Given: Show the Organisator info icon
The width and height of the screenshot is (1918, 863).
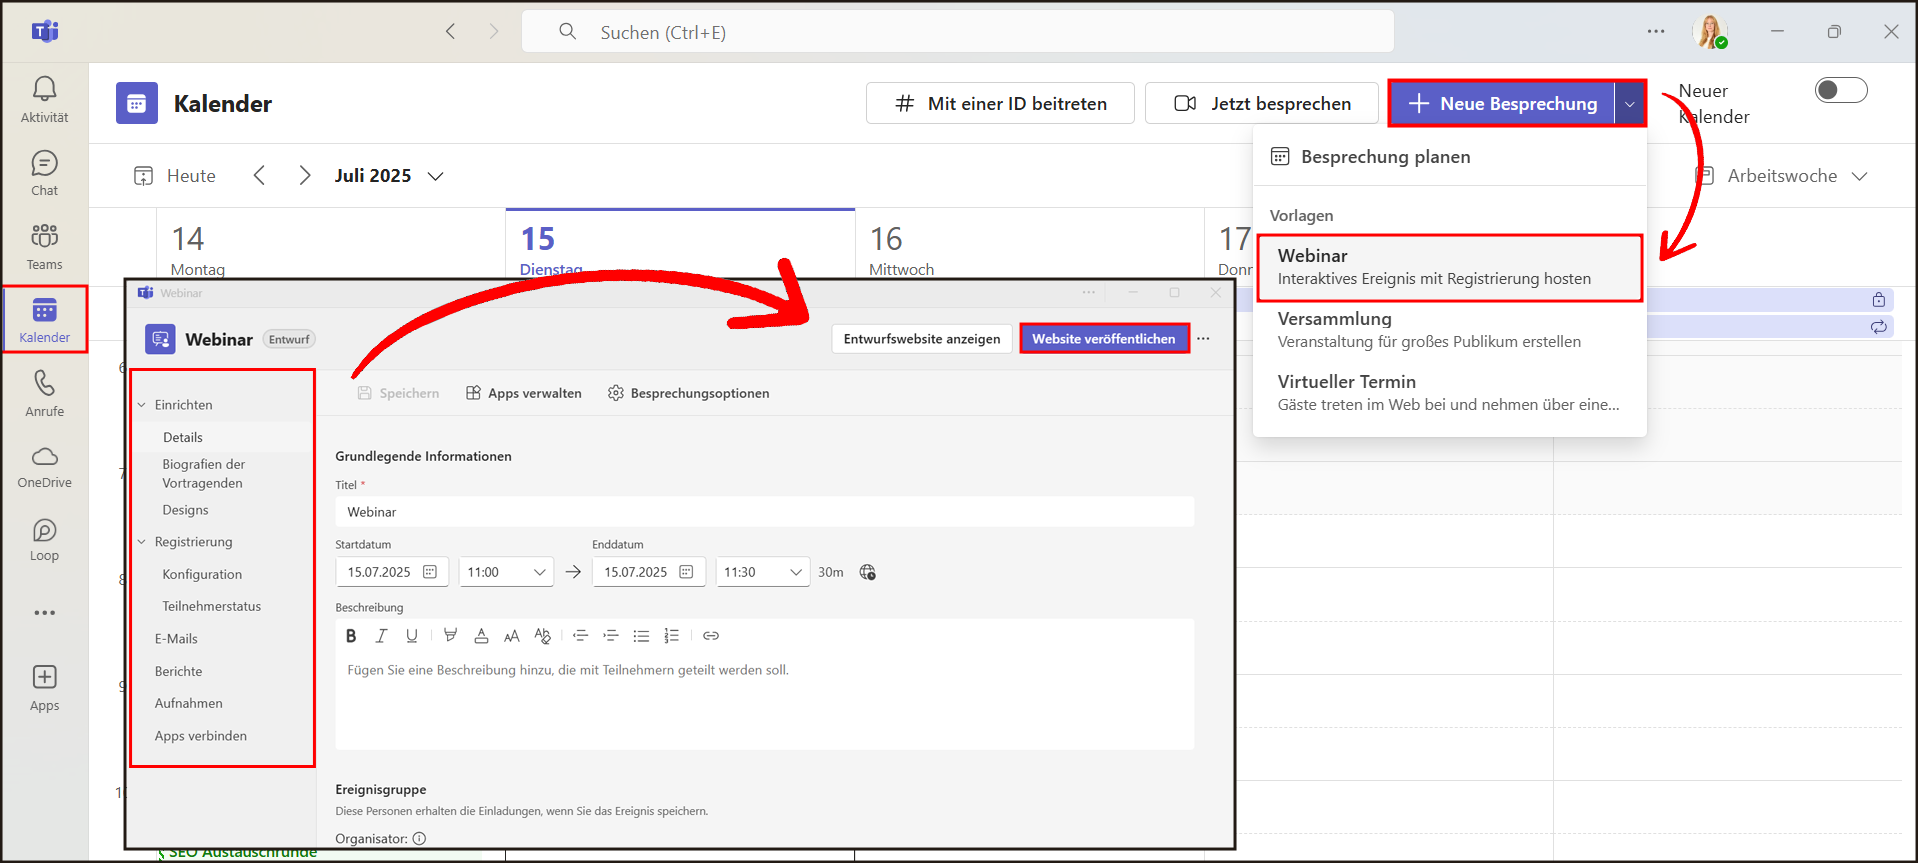Looking at the screenshot, I should click(420, 839).
